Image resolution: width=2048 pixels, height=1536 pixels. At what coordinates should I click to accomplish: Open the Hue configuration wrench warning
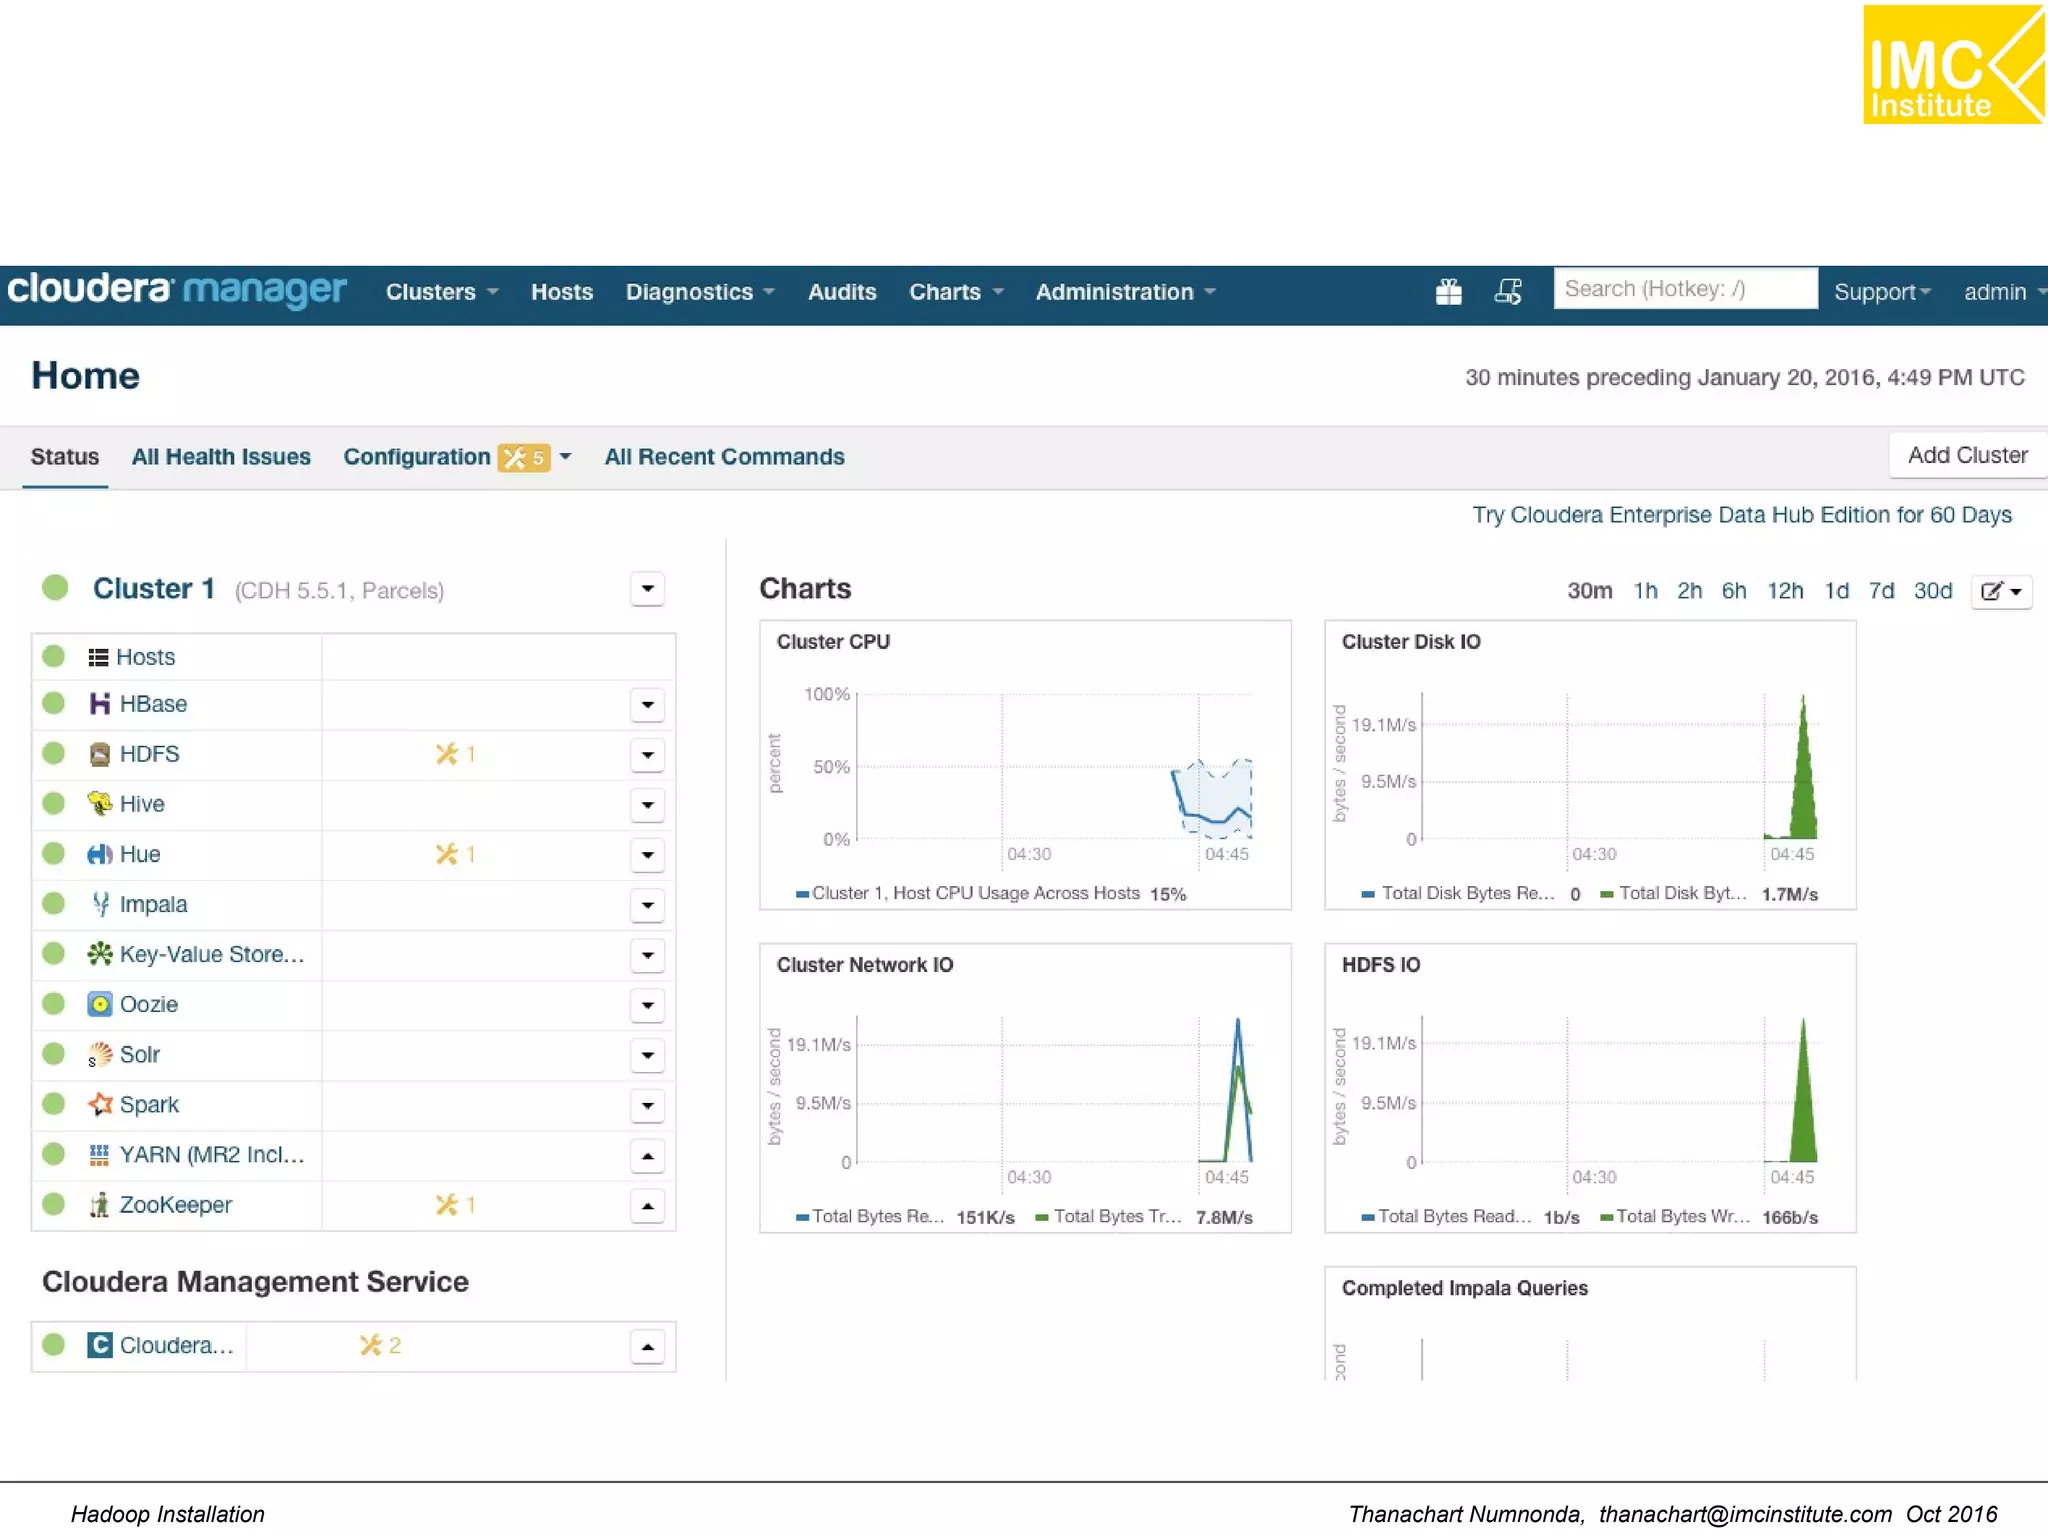coord(454,854)
